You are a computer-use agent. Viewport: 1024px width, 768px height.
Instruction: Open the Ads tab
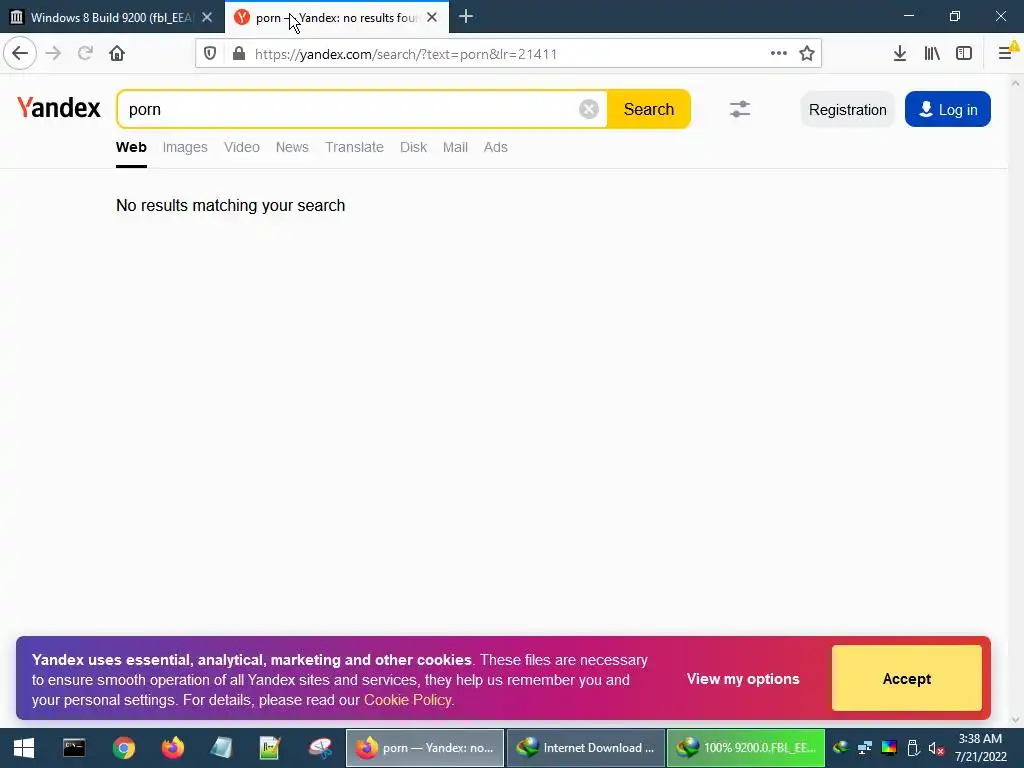[x=496, y=147]
